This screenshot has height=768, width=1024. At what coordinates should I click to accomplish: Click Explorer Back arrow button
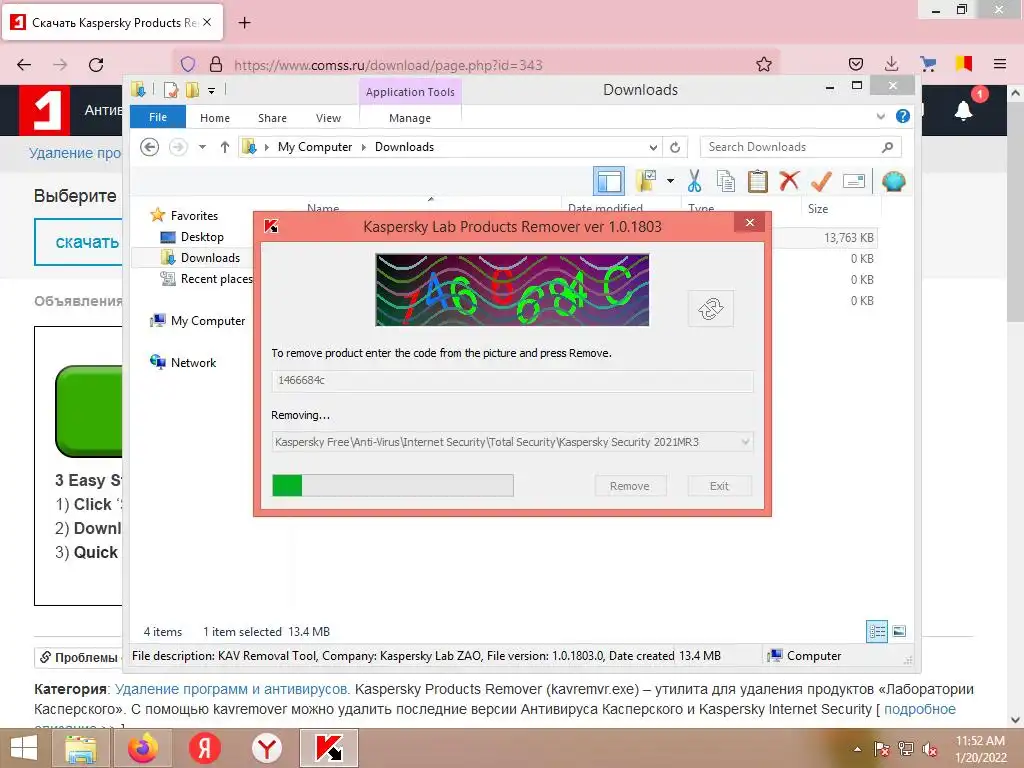[150, 147]
